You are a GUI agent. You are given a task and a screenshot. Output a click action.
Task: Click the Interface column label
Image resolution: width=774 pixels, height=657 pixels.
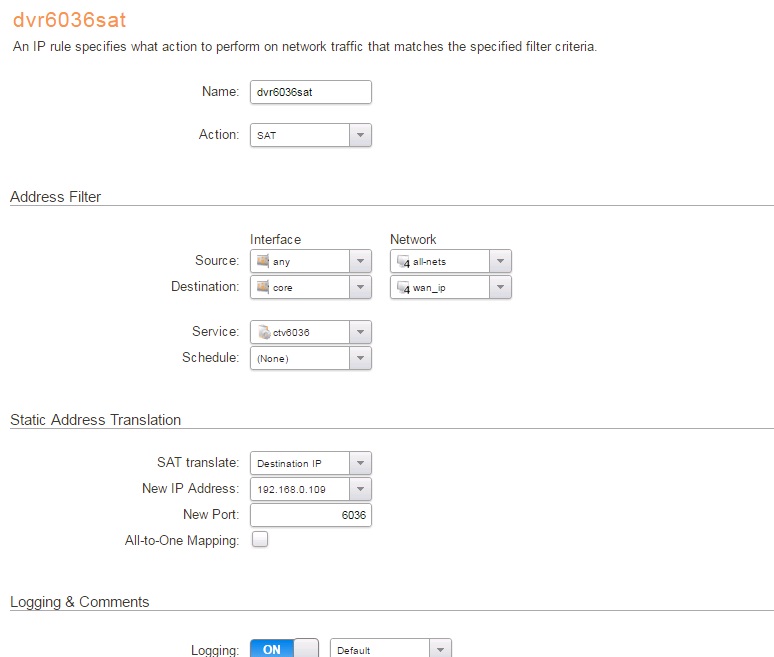[x=275, y=239]
